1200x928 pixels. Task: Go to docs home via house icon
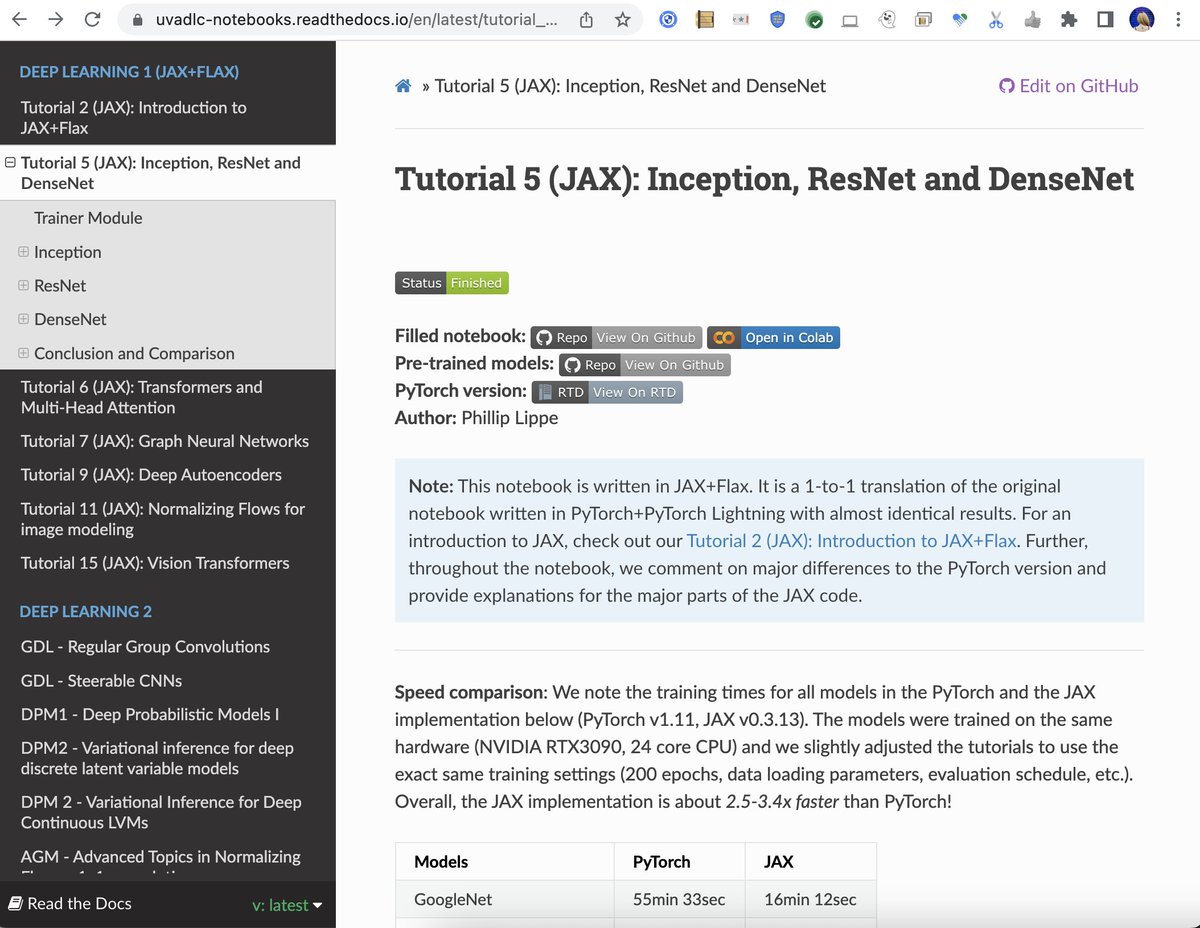[403, 86]
